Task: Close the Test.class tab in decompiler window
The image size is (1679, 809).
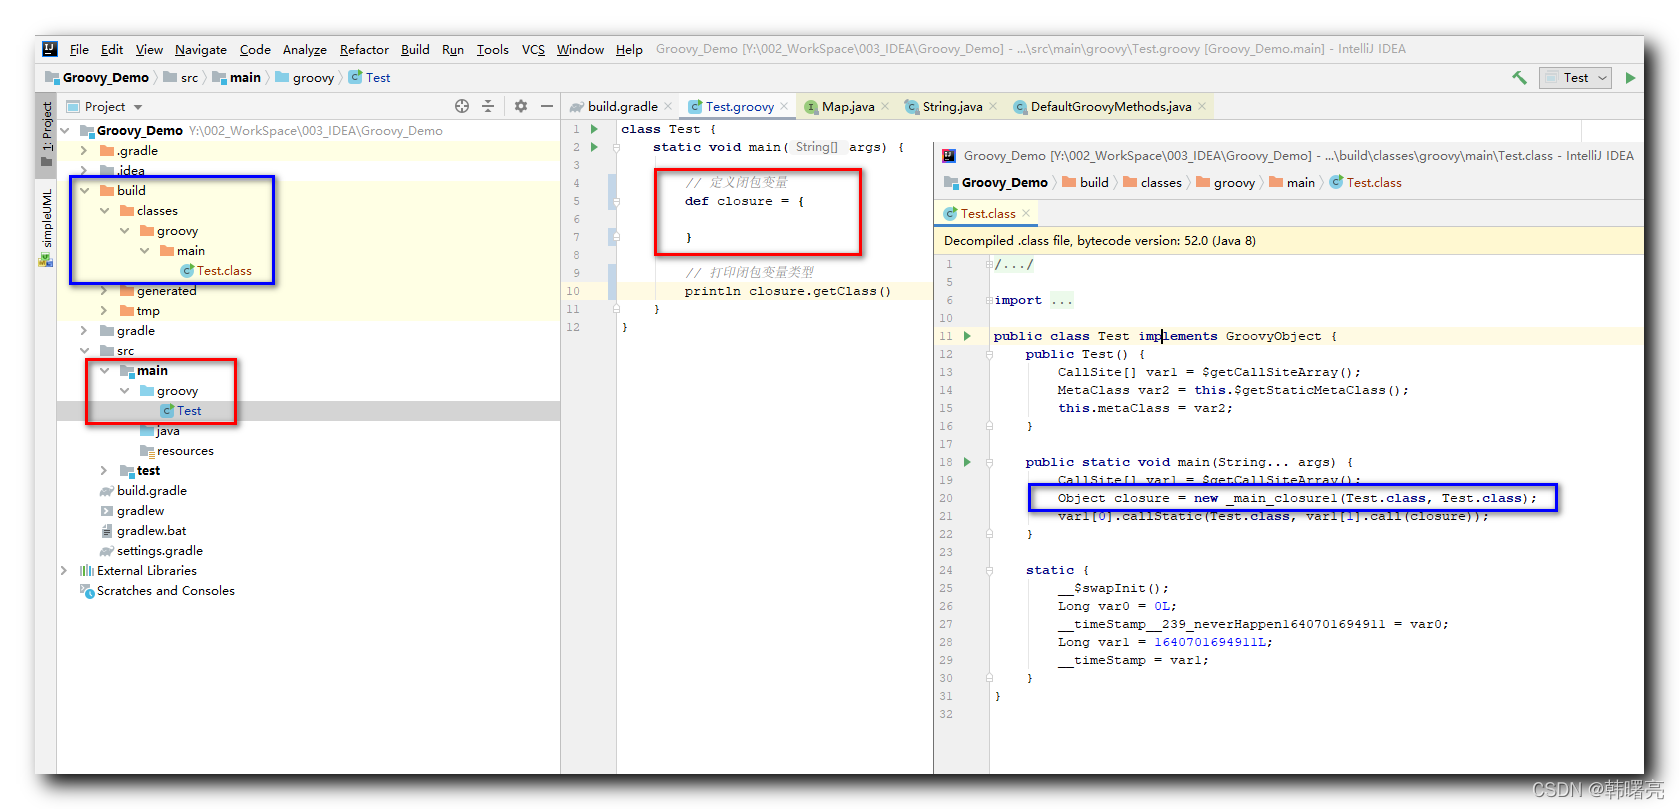Action: pos(1026,213)
